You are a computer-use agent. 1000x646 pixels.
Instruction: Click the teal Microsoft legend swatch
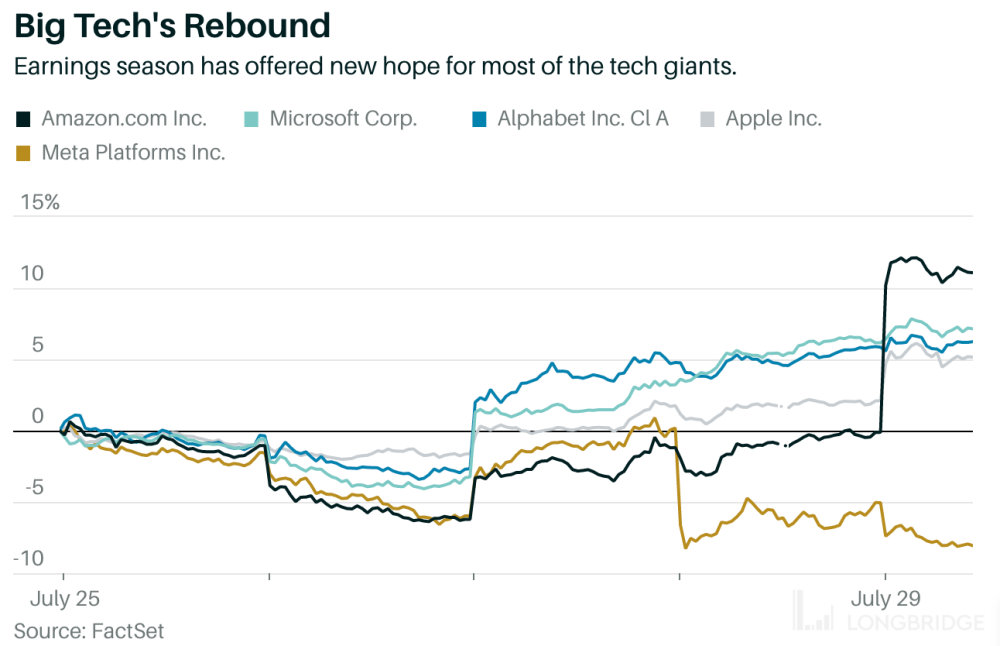coord(251,119)
